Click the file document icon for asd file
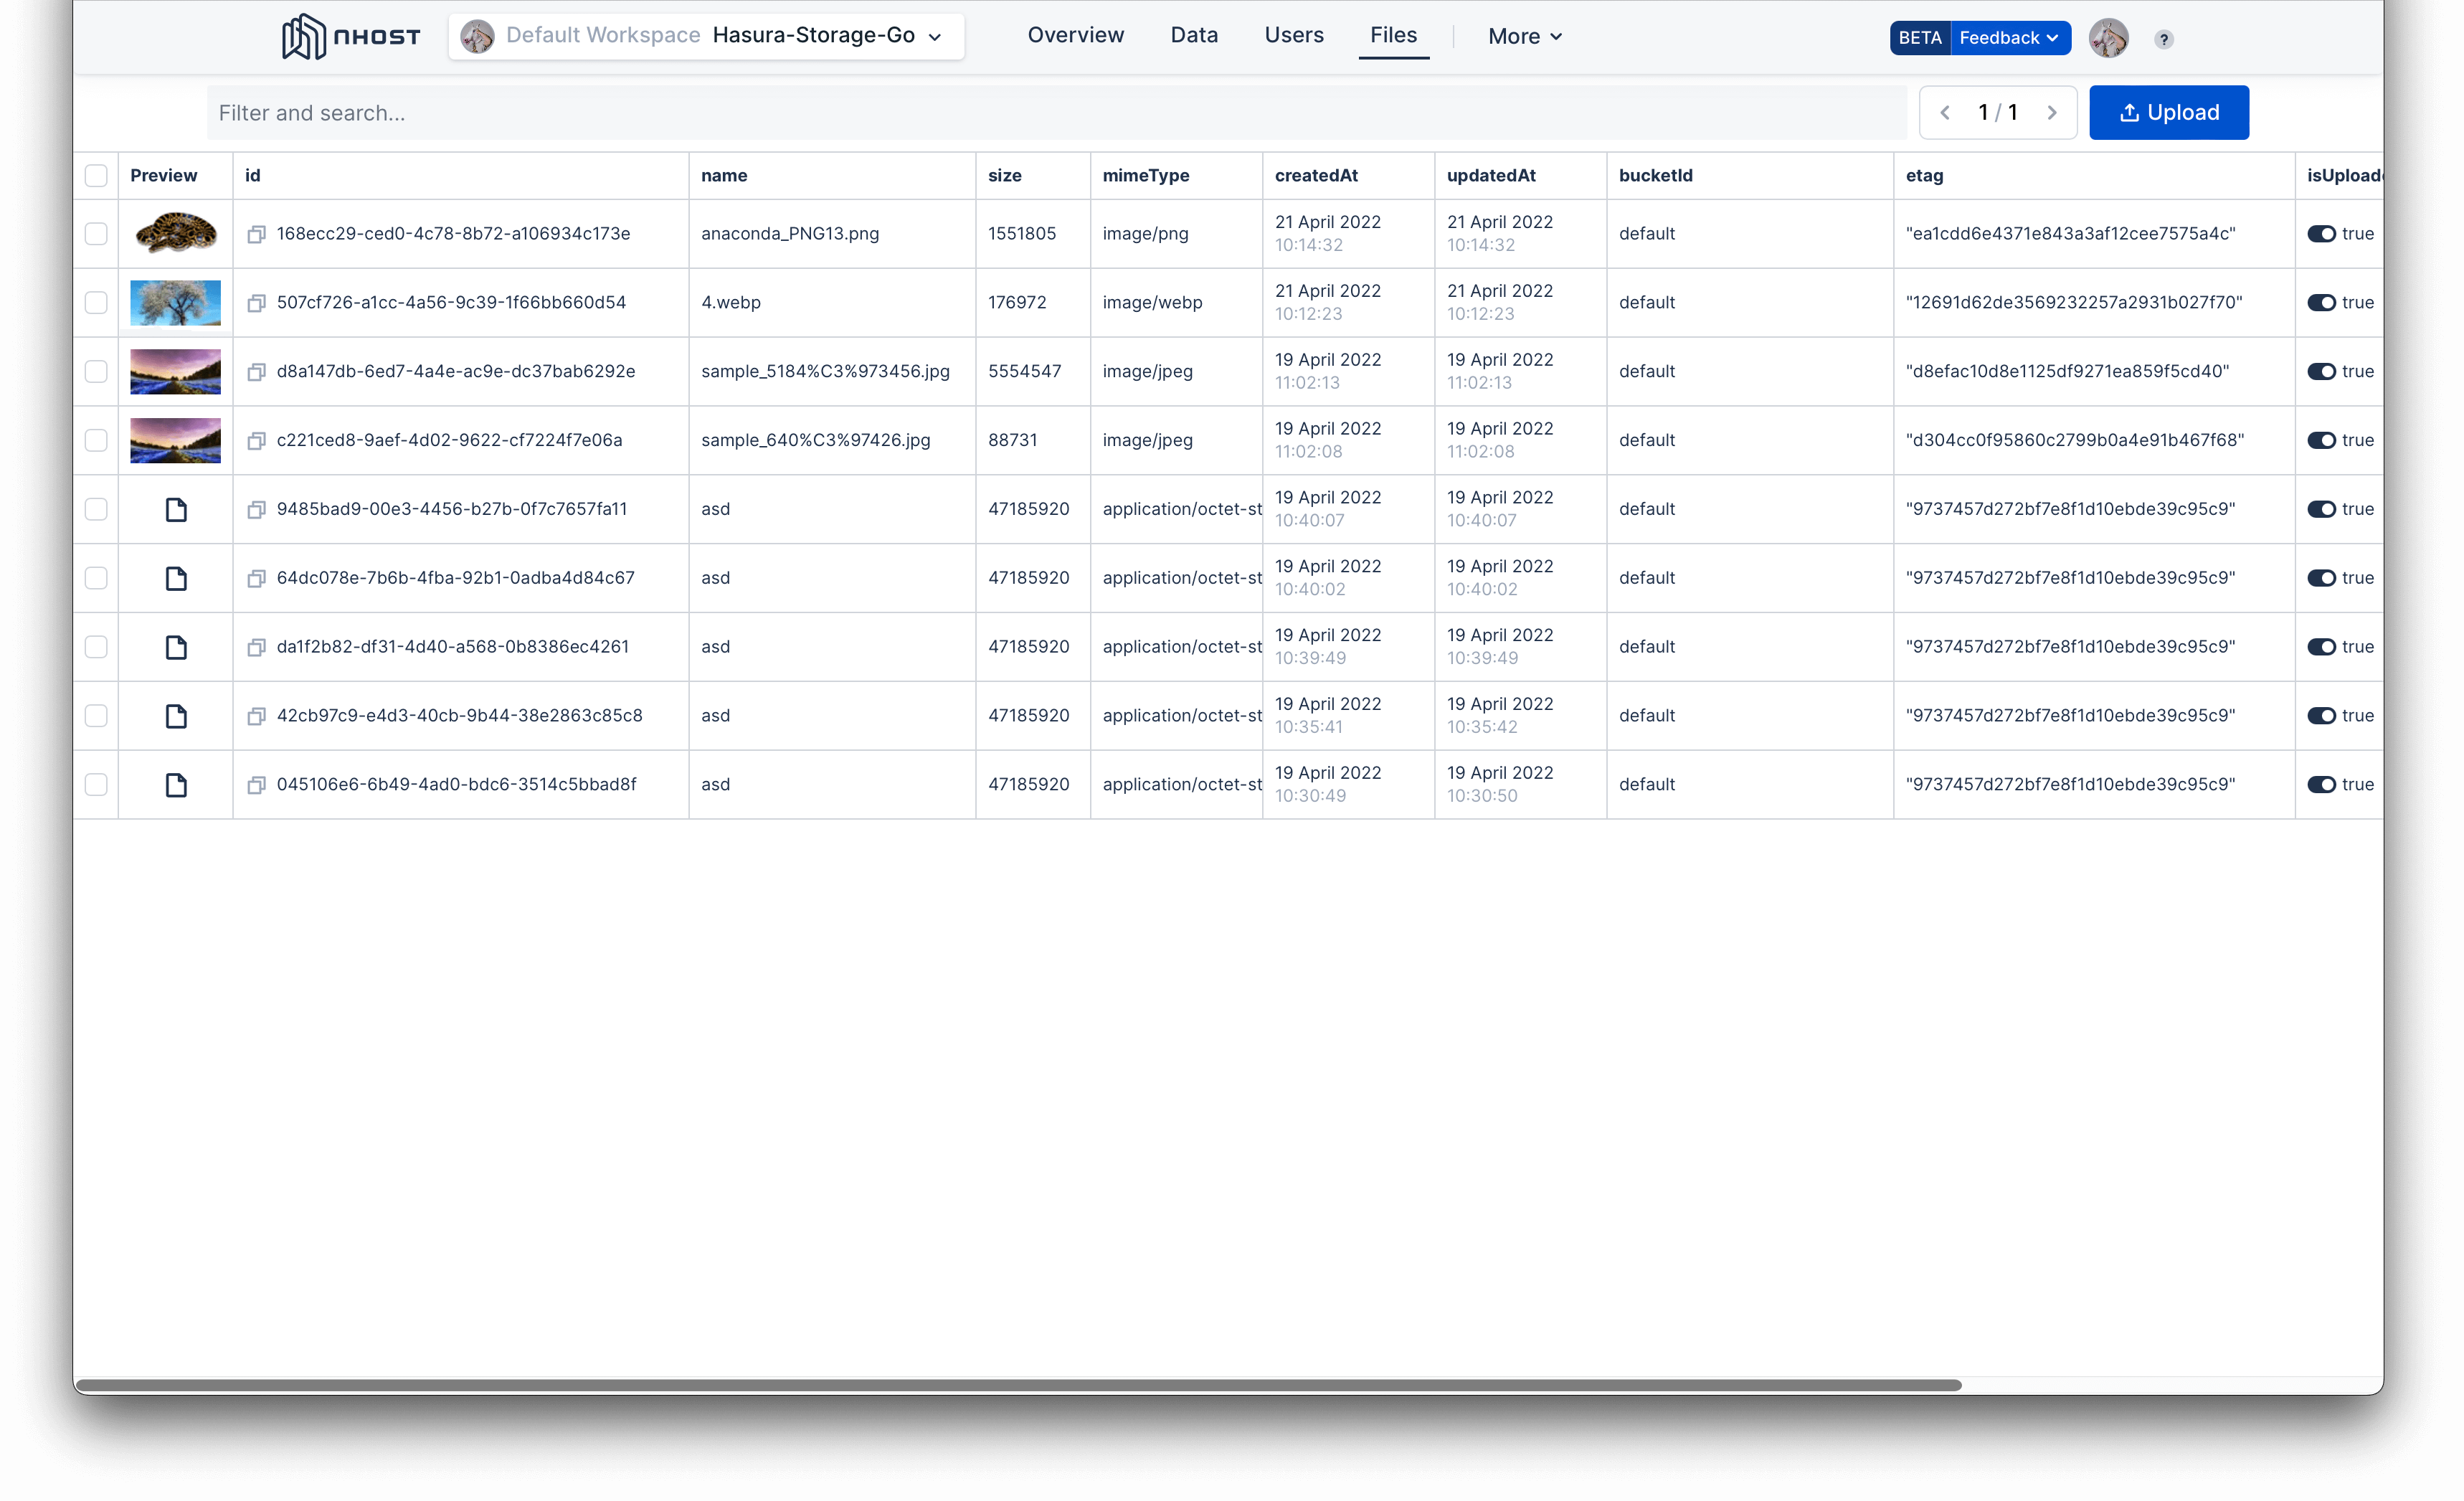The height and width of the screenshot is (1501, 2464). (176, 508)
